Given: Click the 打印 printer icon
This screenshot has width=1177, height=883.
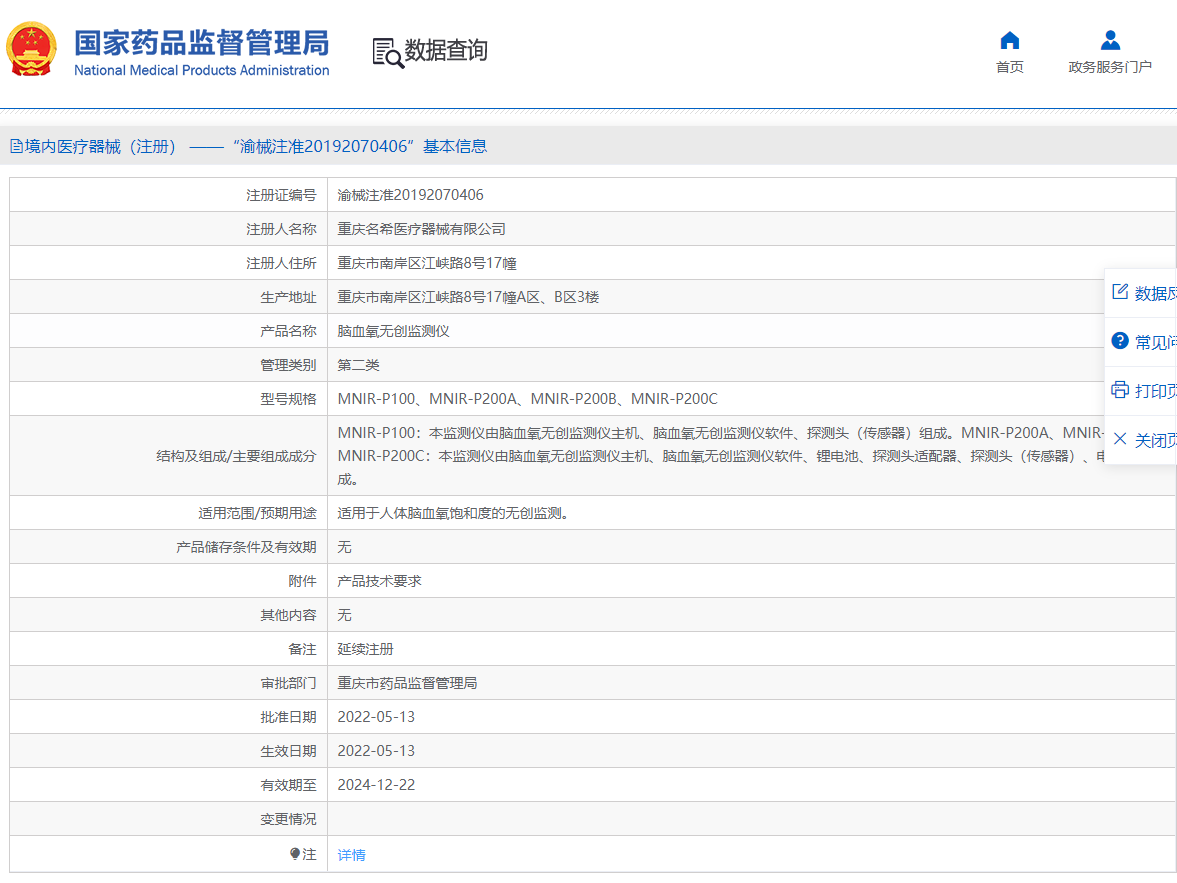Looking at the screenshot, I should tap(1119, 390).
